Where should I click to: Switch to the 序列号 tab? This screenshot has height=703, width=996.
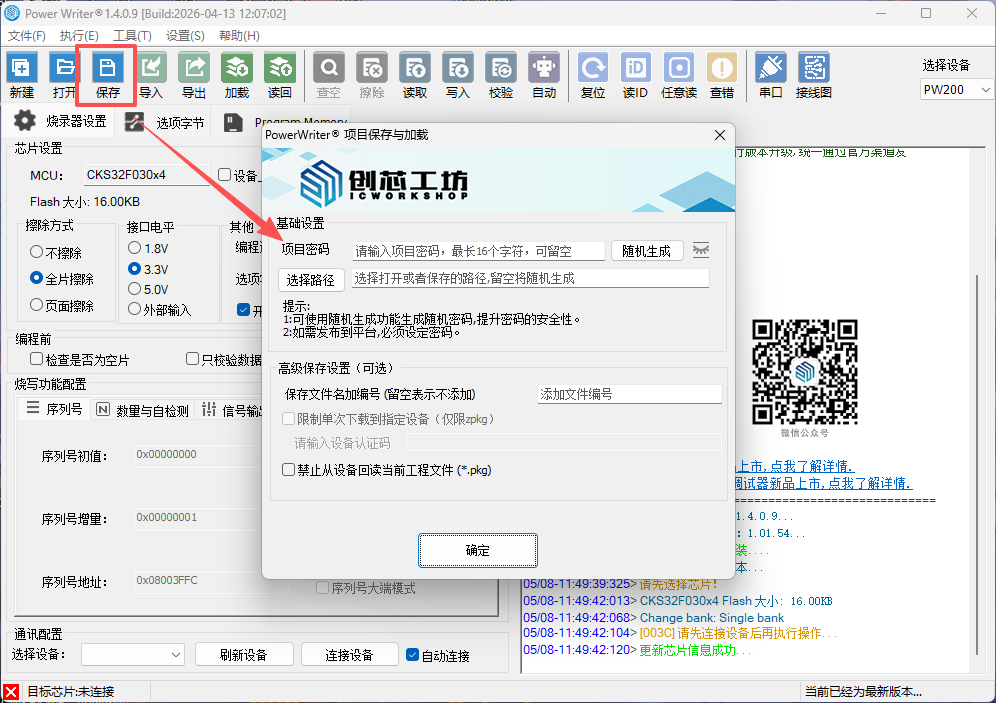tap(55, 409)
